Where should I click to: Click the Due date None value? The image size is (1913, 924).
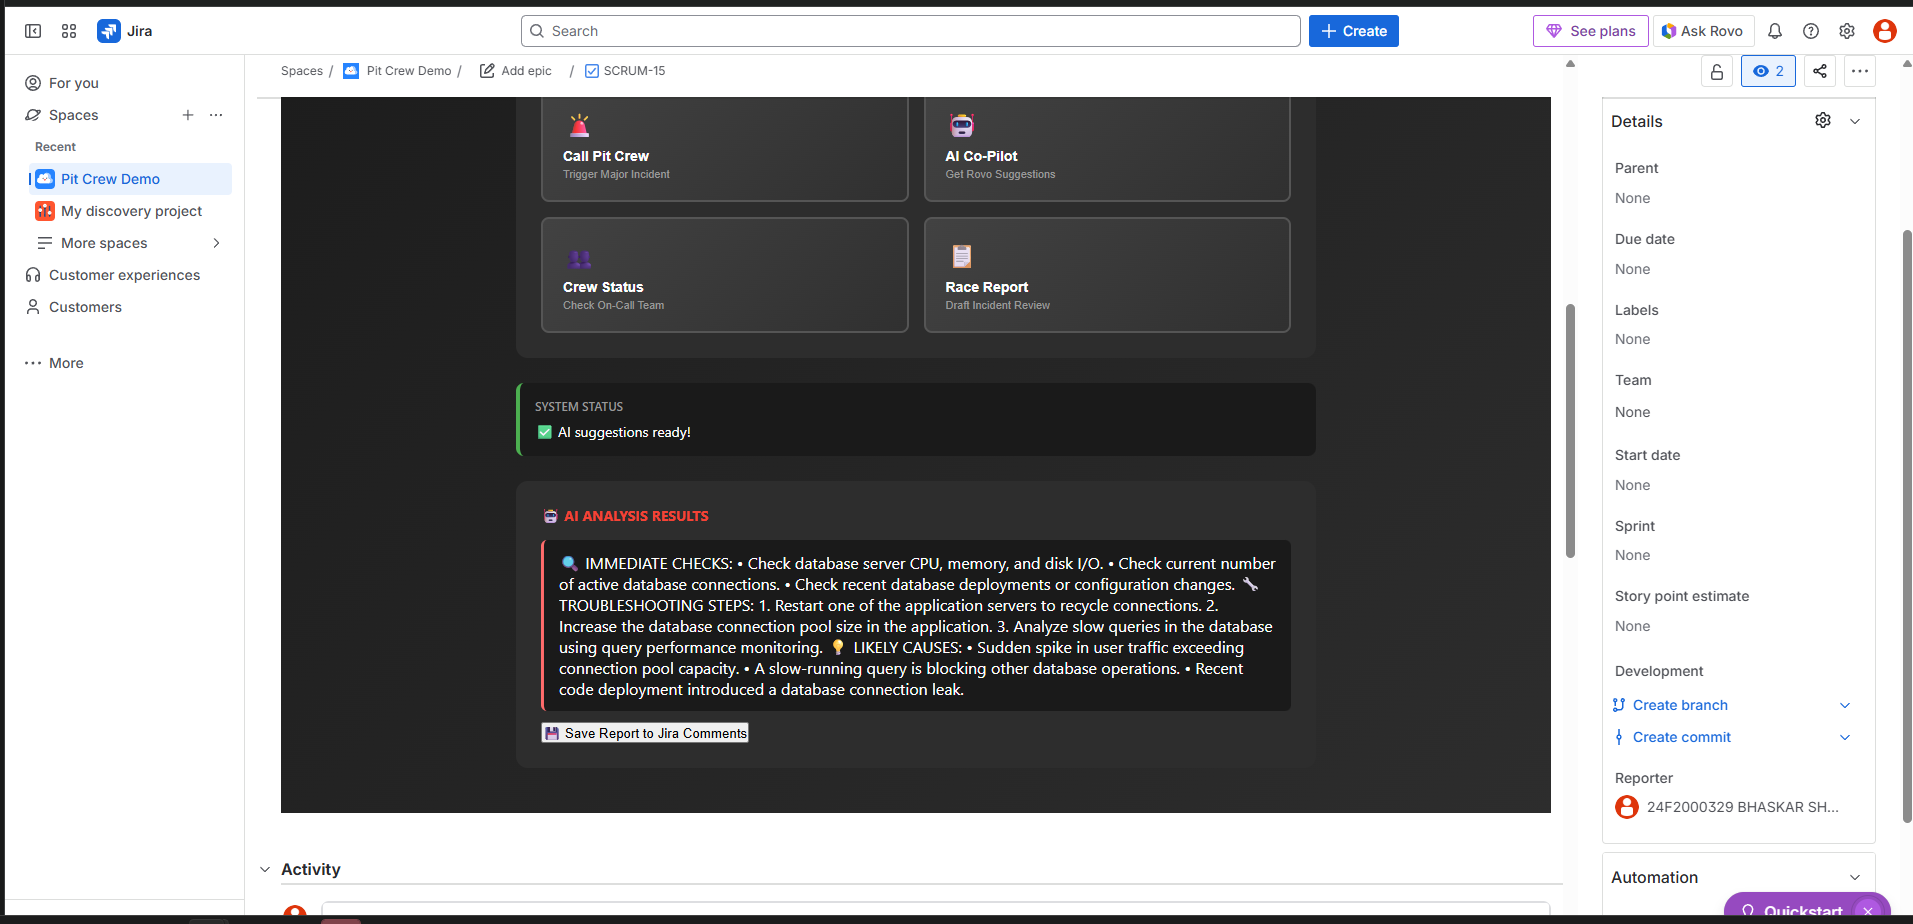tap(1632, 269)
